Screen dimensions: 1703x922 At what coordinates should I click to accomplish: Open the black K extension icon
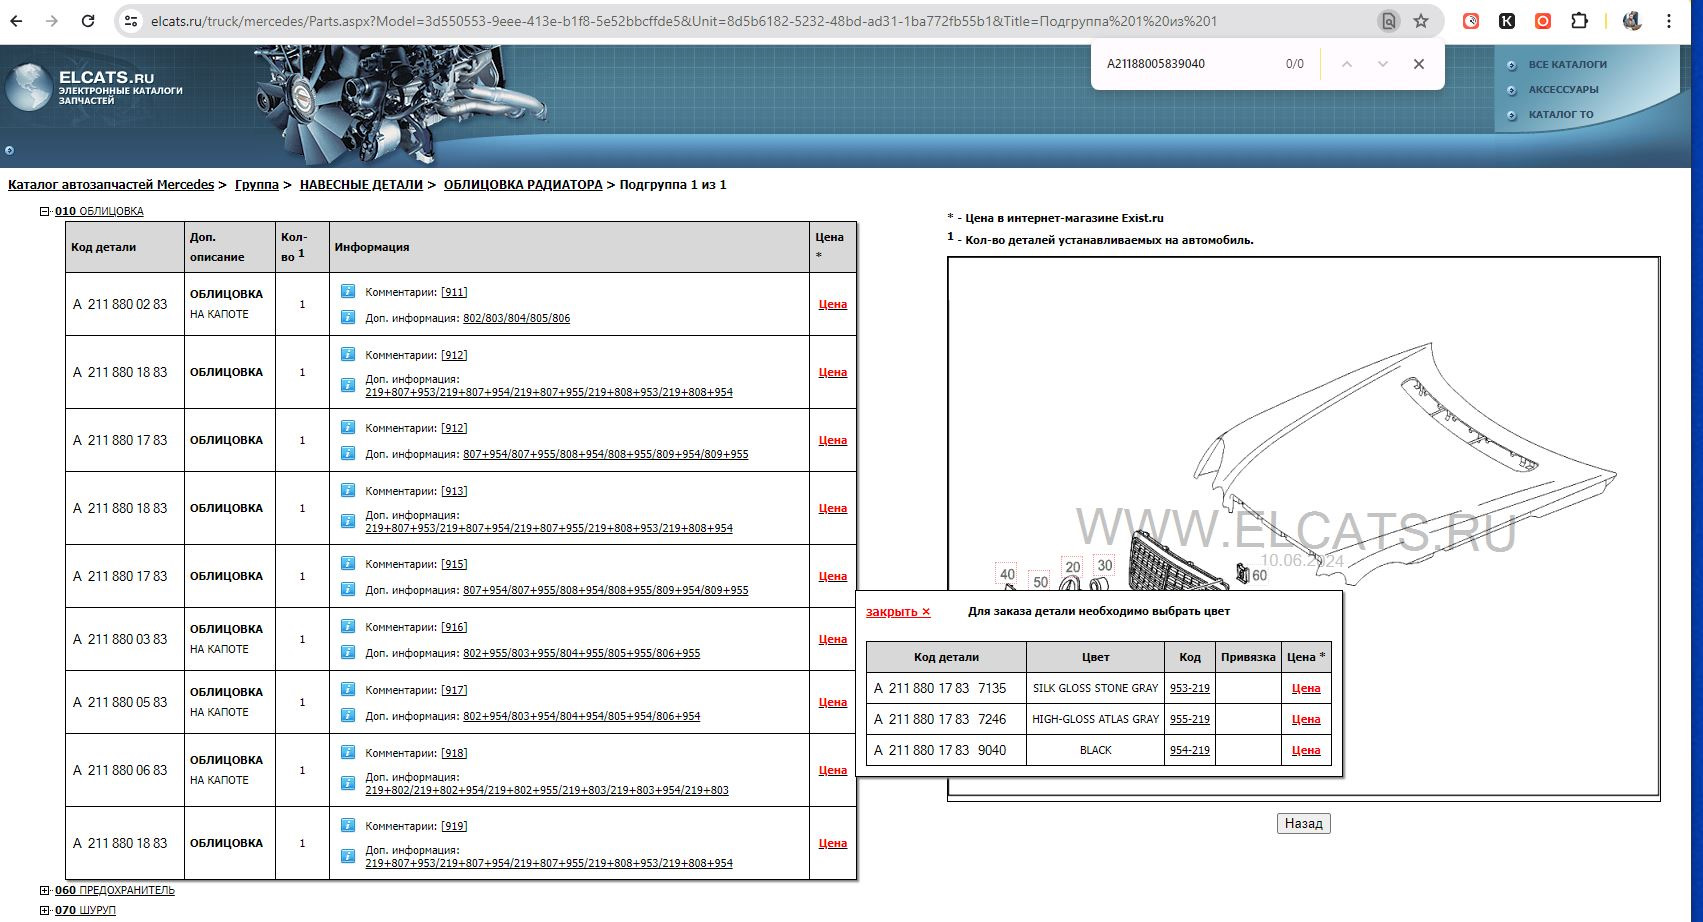click(x=1507, y=21)
